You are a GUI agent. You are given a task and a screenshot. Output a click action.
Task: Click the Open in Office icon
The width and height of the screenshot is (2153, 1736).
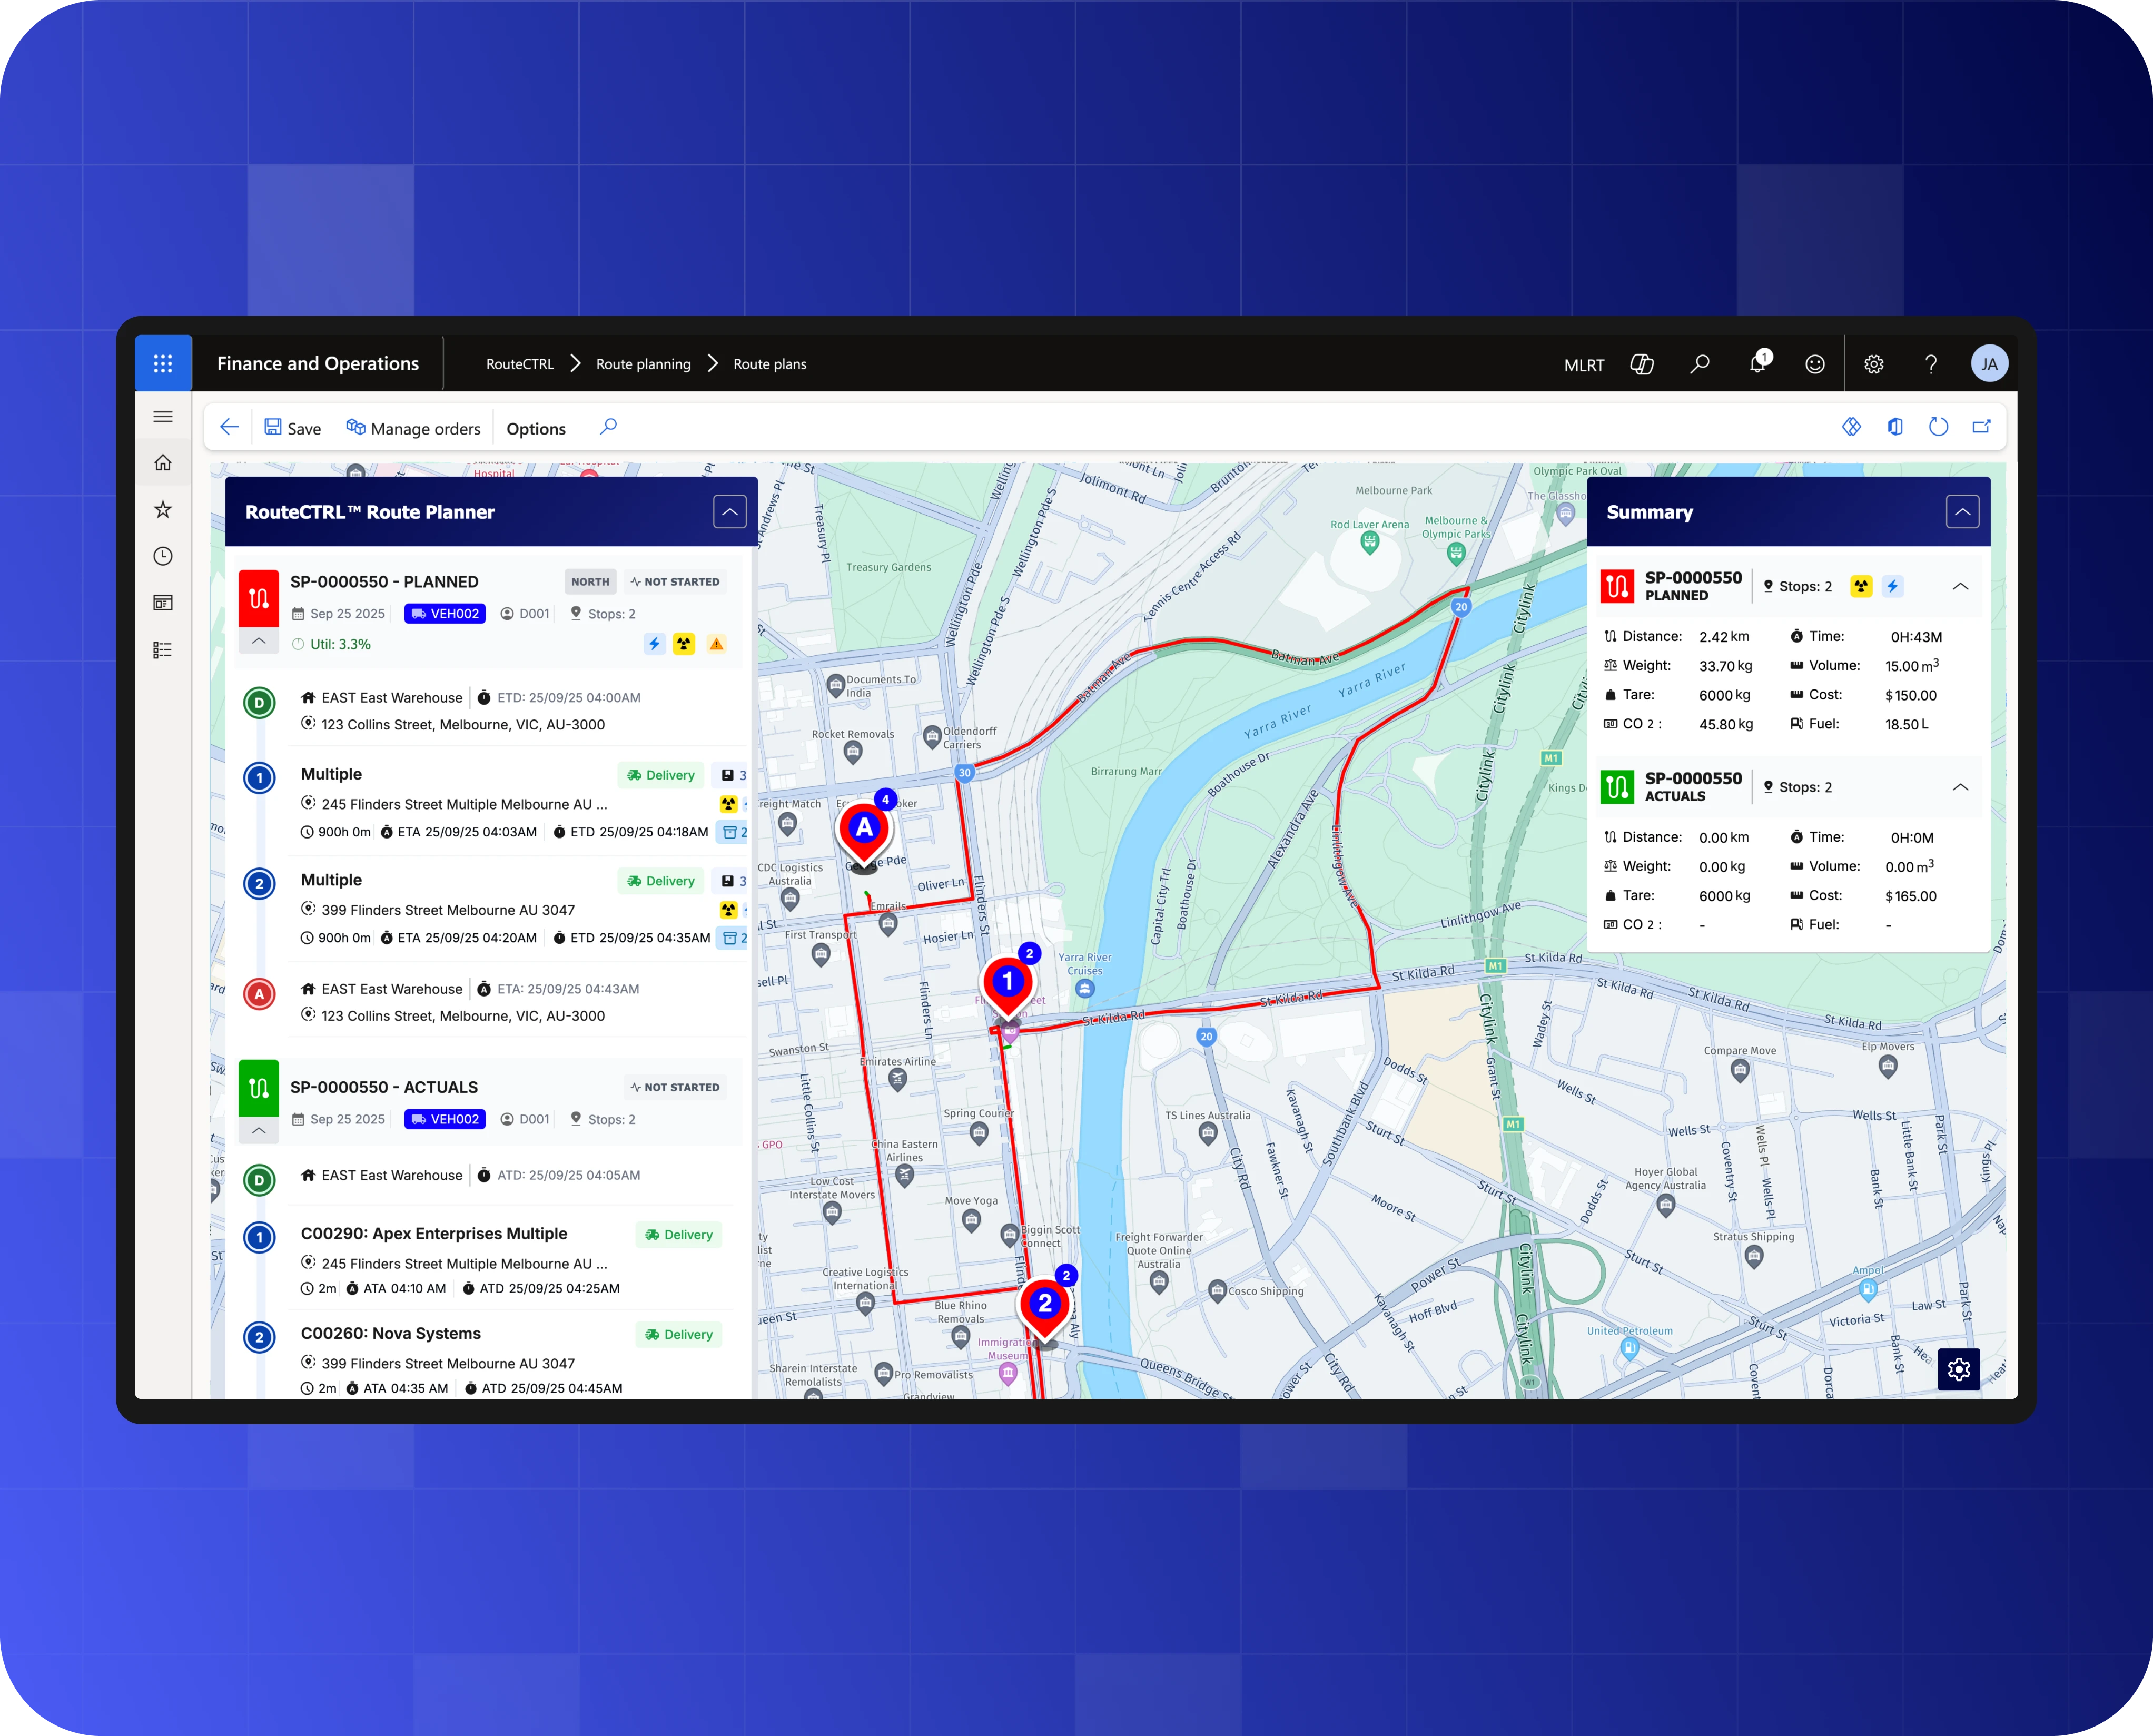pyautogui.click(x=1895, y=427)
